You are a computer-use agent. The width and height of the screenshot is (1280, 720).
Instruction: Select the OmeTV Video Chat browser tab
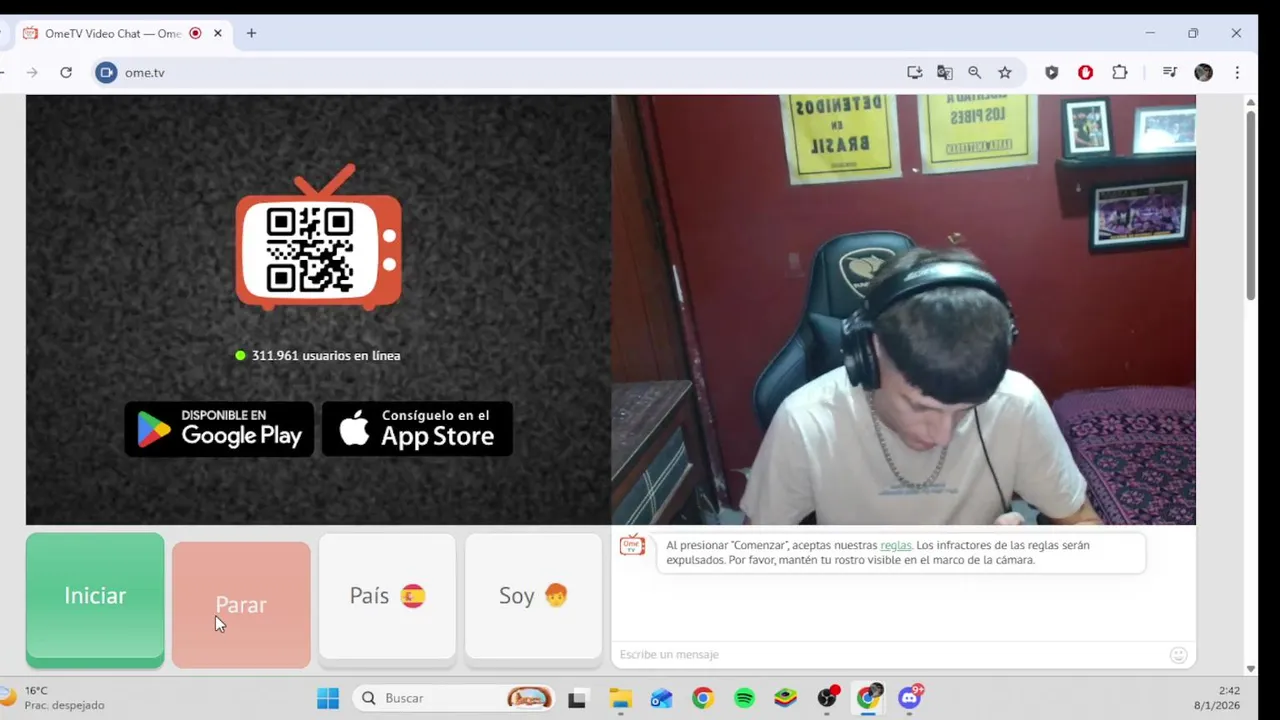(122, 33)
